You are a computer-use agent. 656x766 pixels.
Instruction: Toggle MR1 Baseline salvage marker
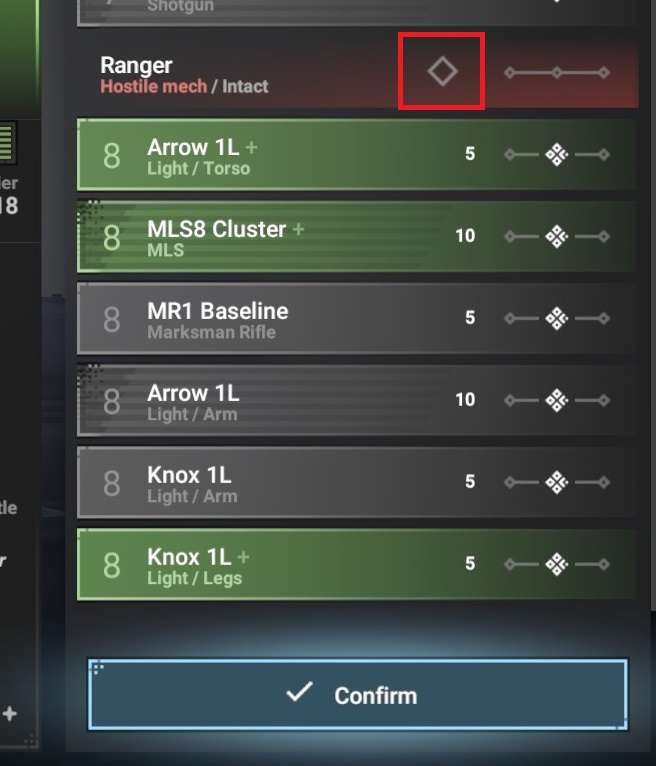(556, 319)
